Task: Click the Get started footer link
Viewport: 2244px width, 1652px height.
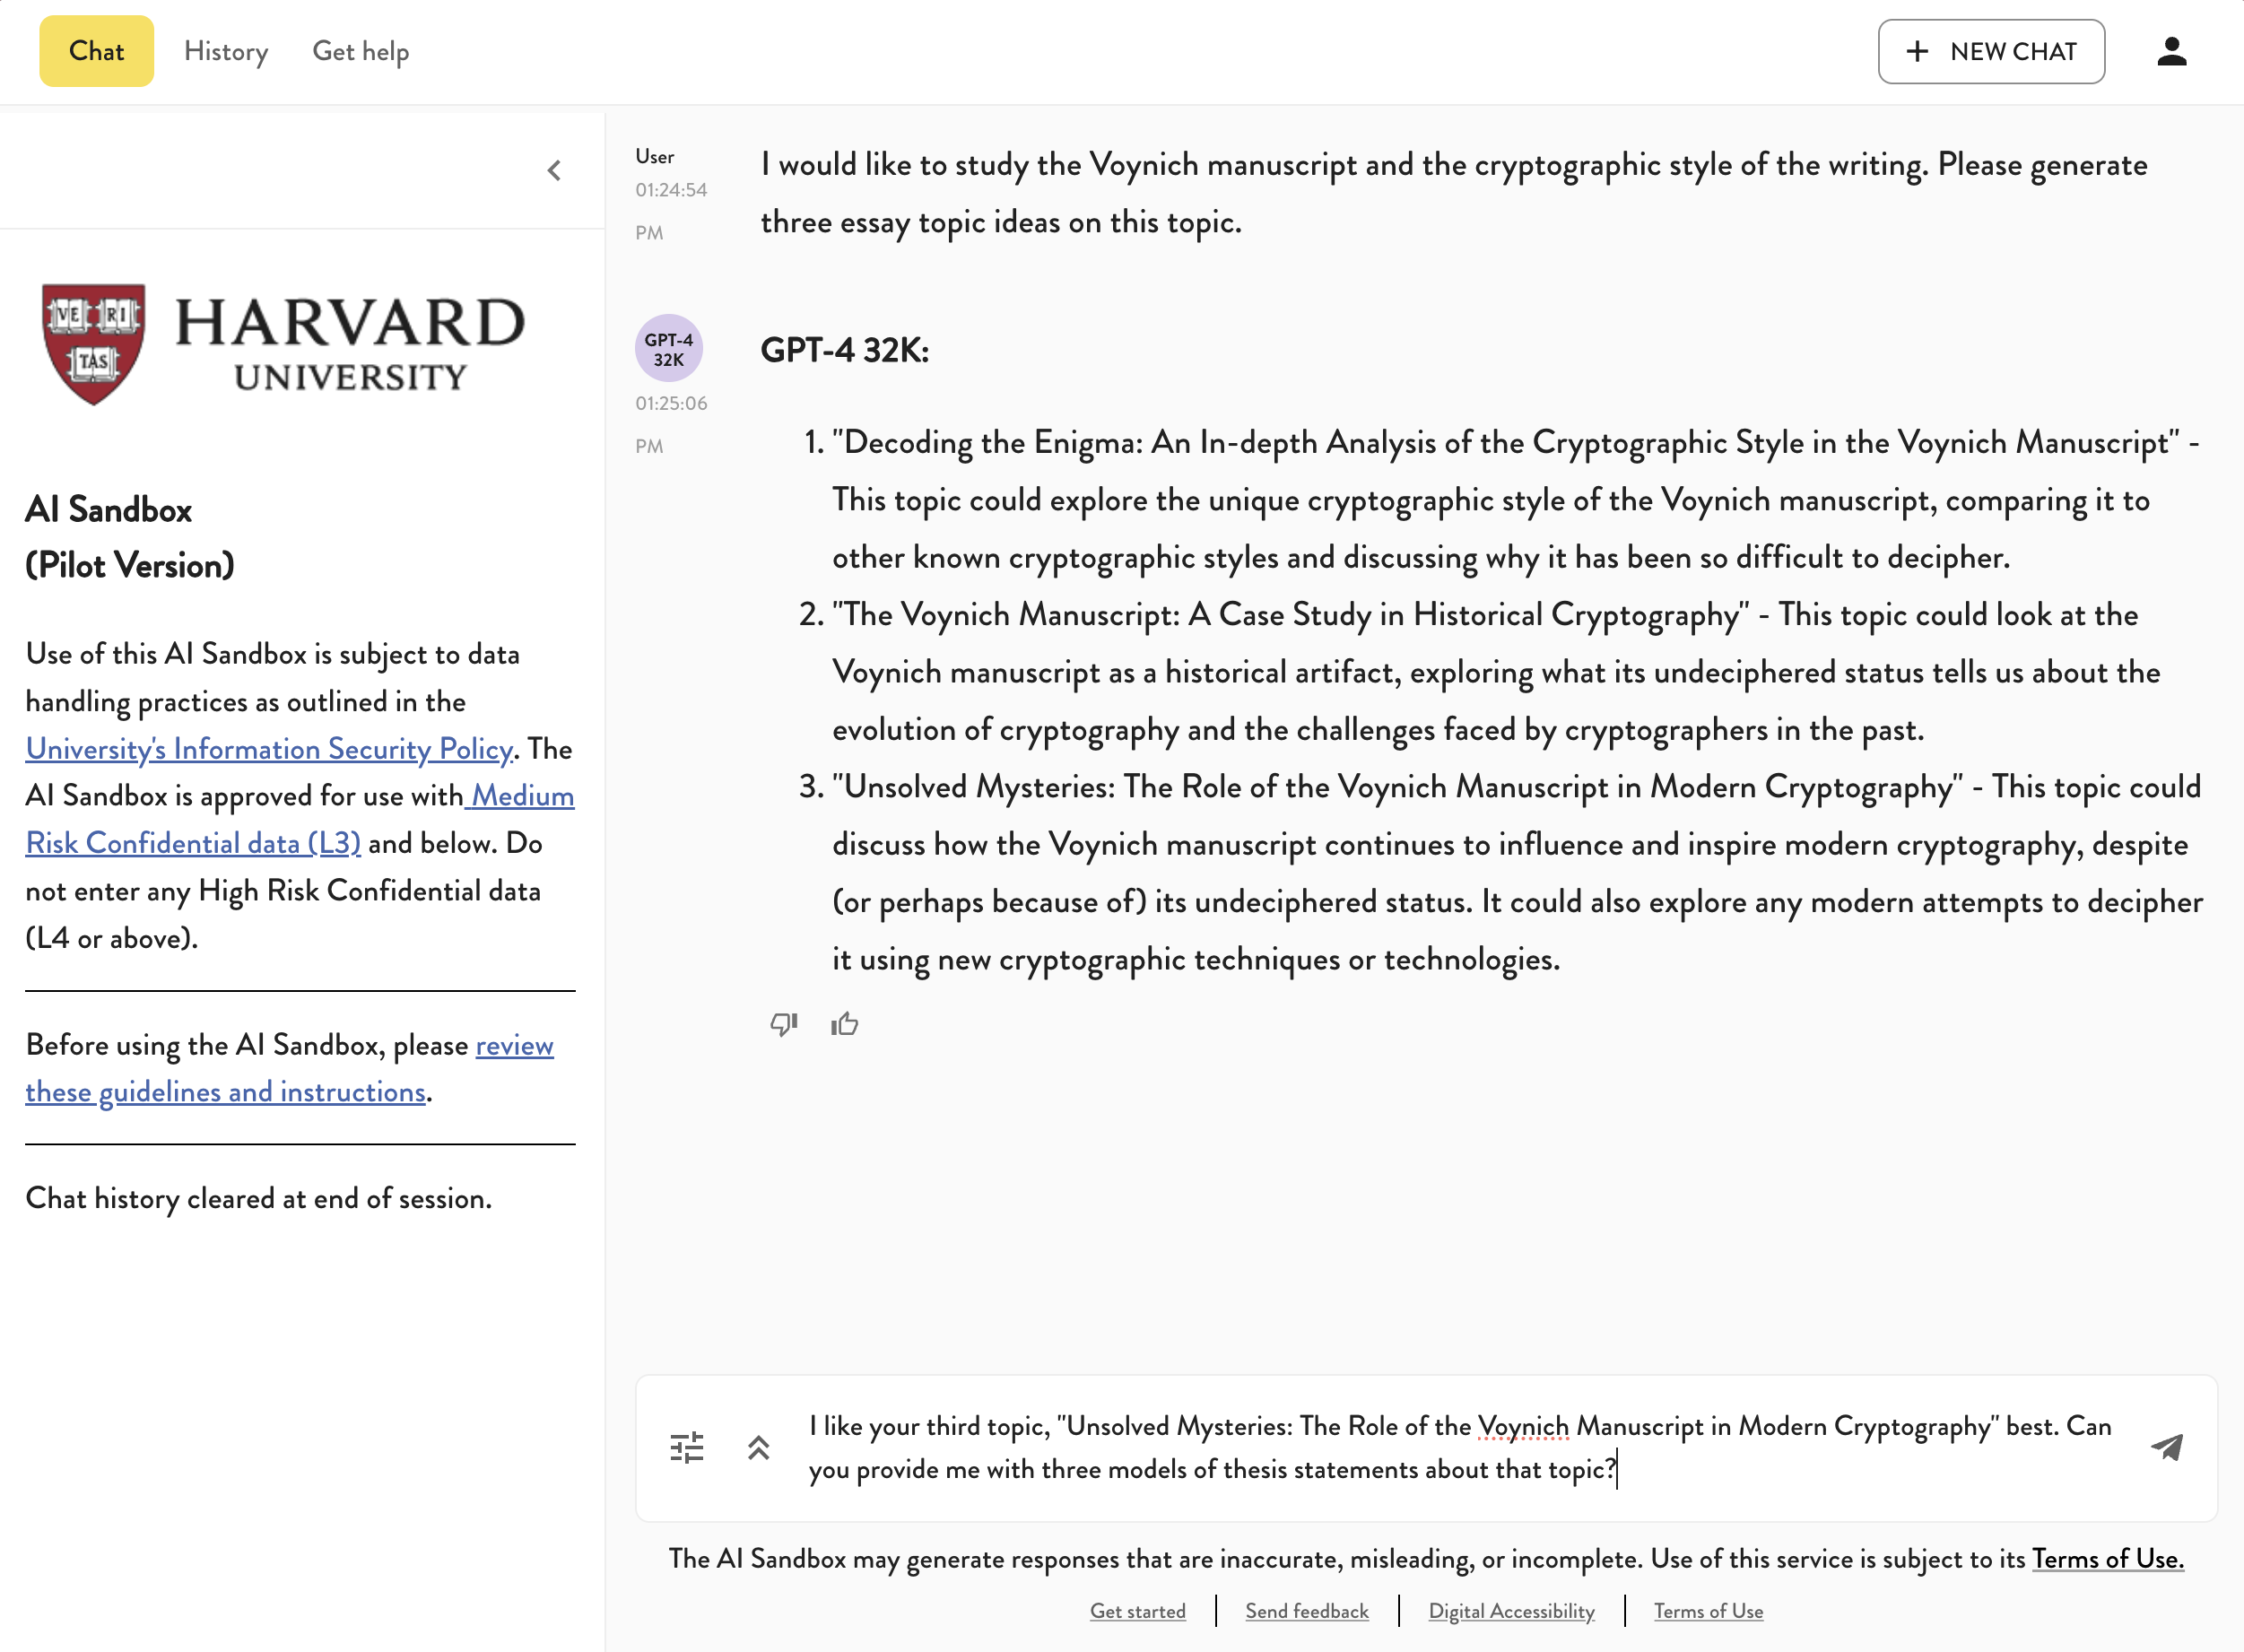Action: click(x=1137, y=1611)
